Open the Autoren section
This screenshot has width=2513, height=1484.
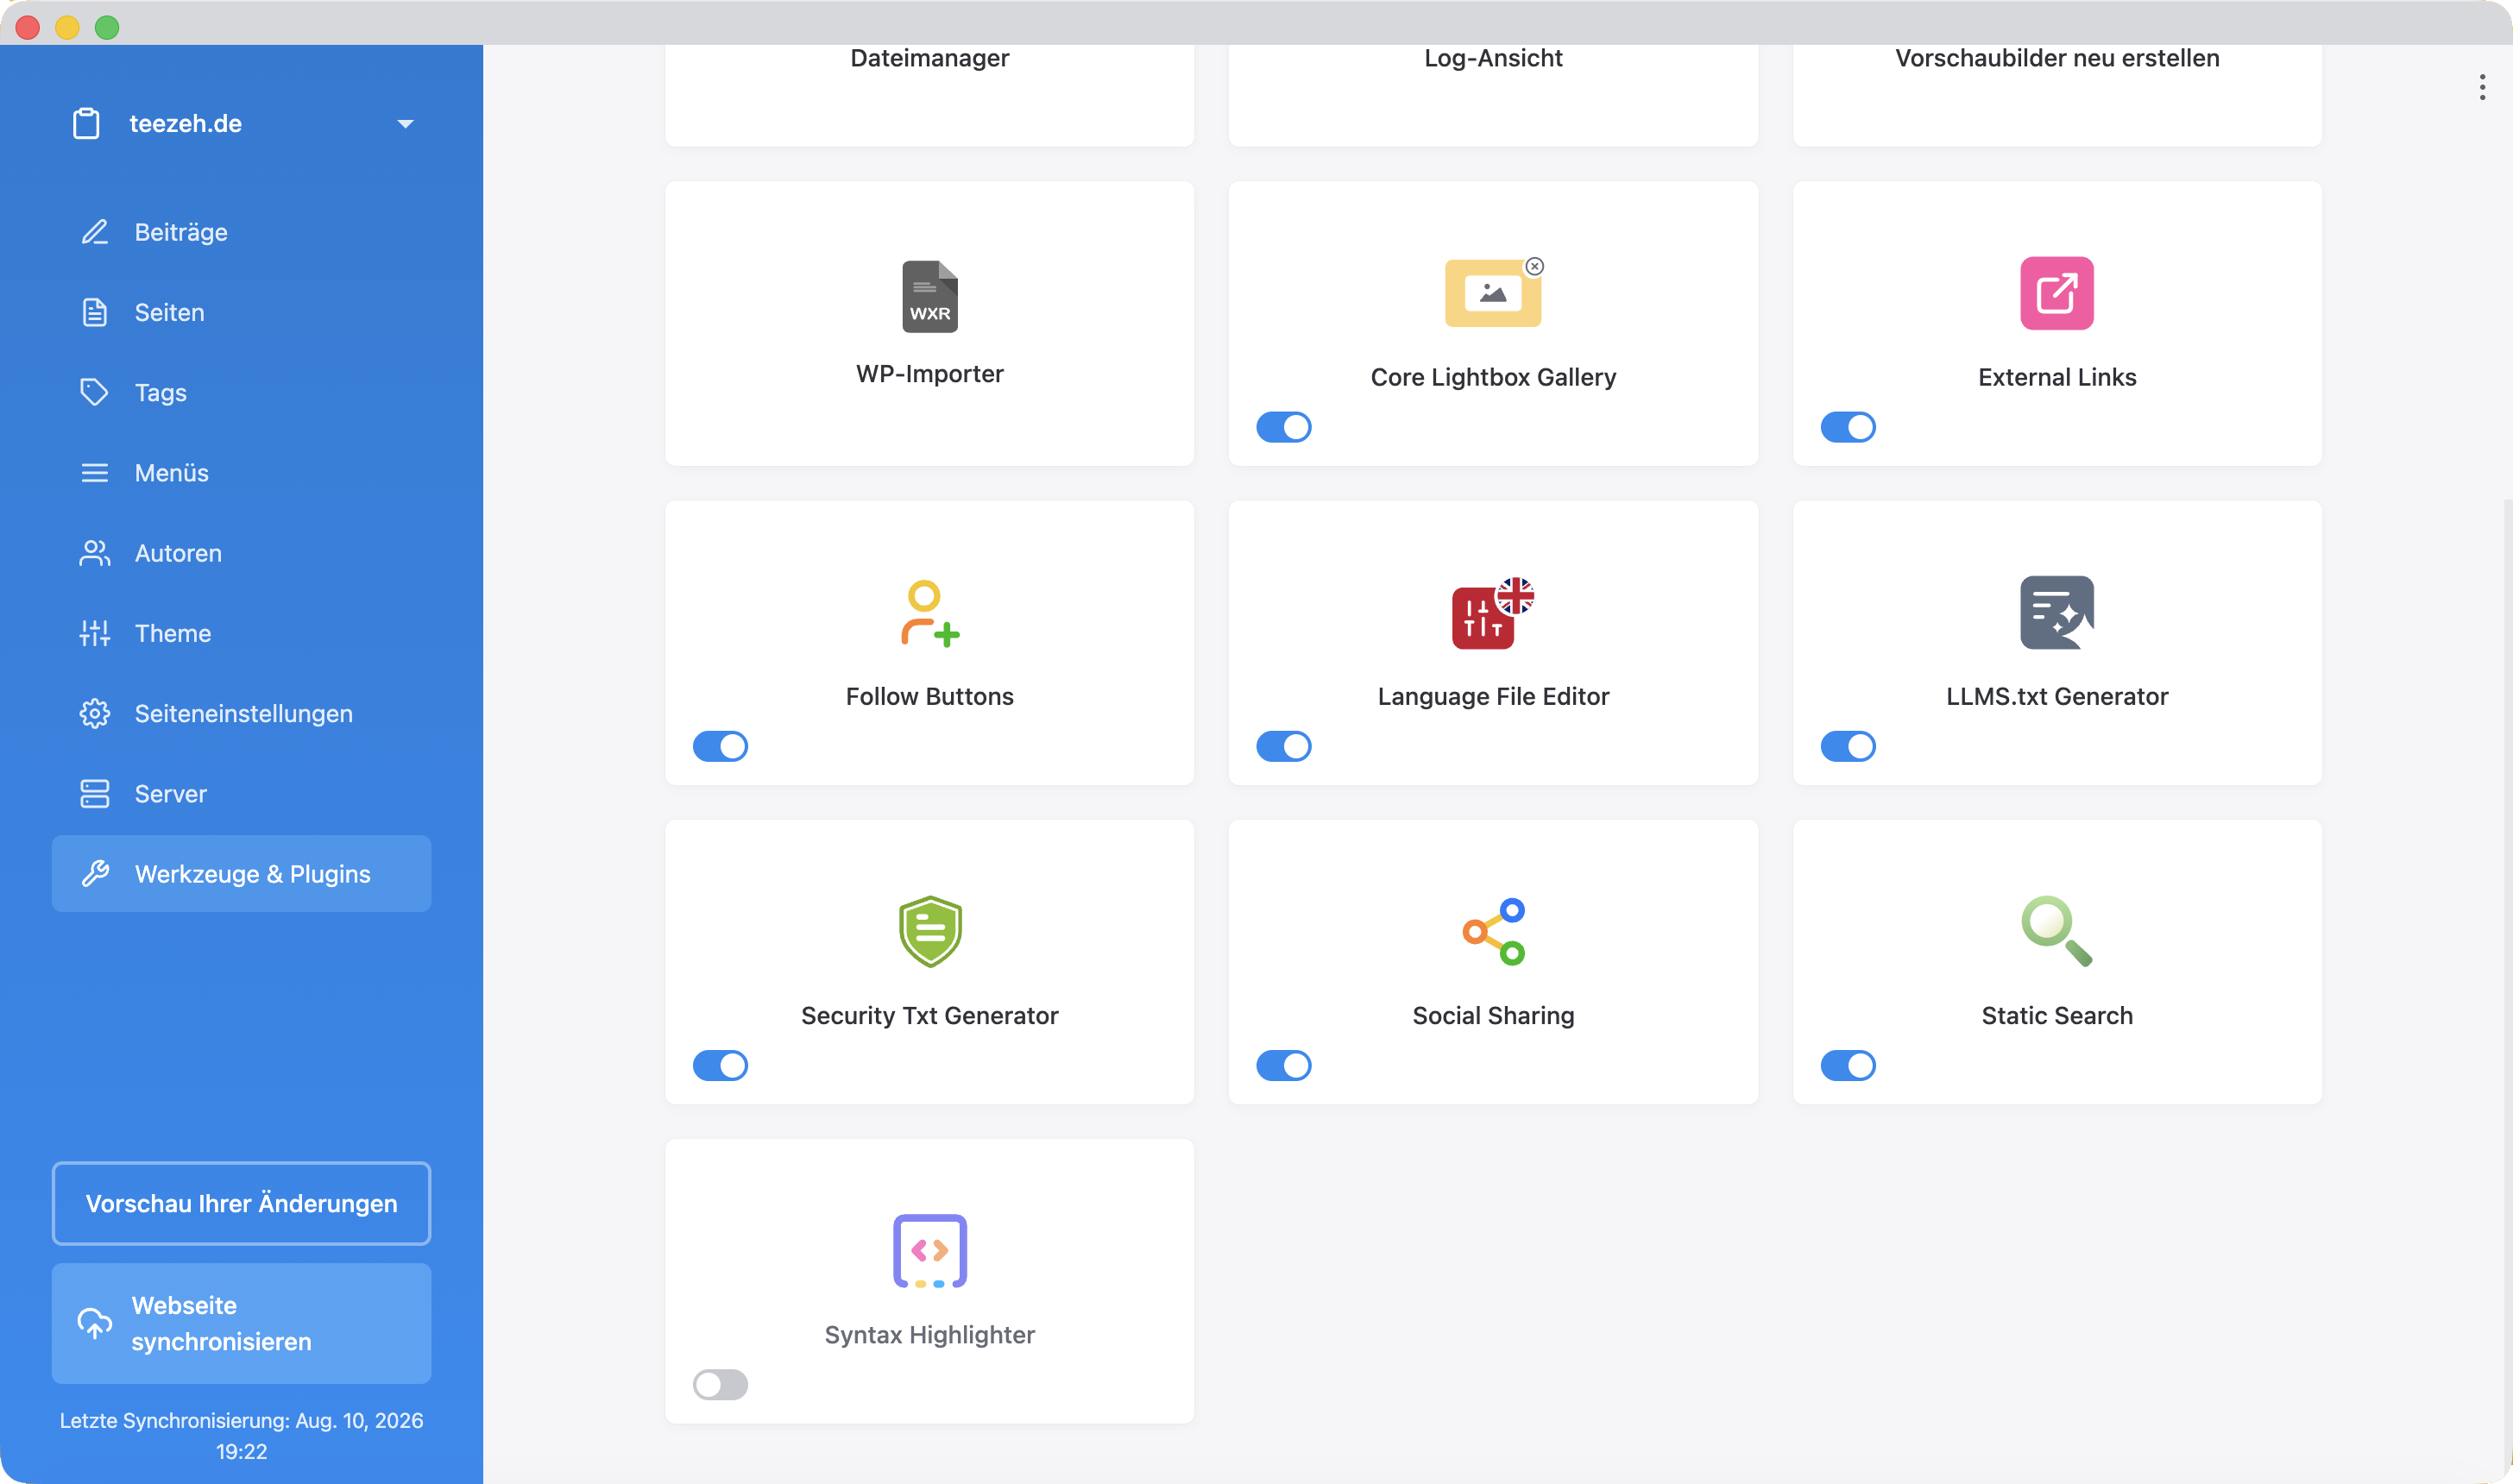point(241,553)
